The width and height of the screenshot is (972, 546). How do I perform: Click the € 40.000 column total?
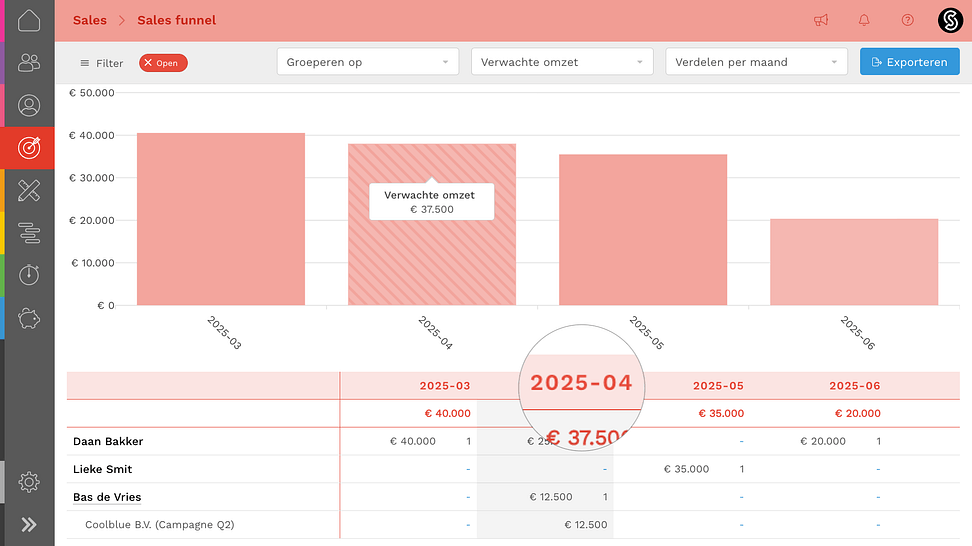(448, 413)
